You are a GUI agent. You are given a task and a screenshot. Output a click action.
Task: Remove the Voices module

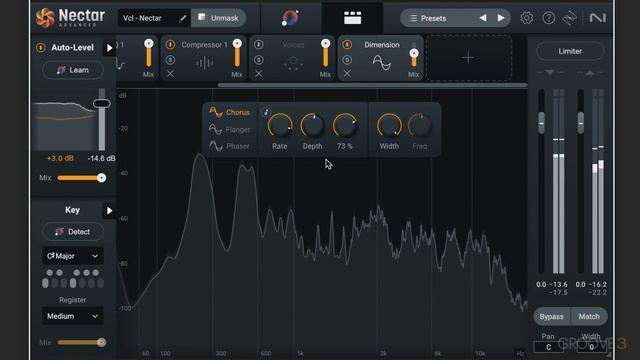259,74
